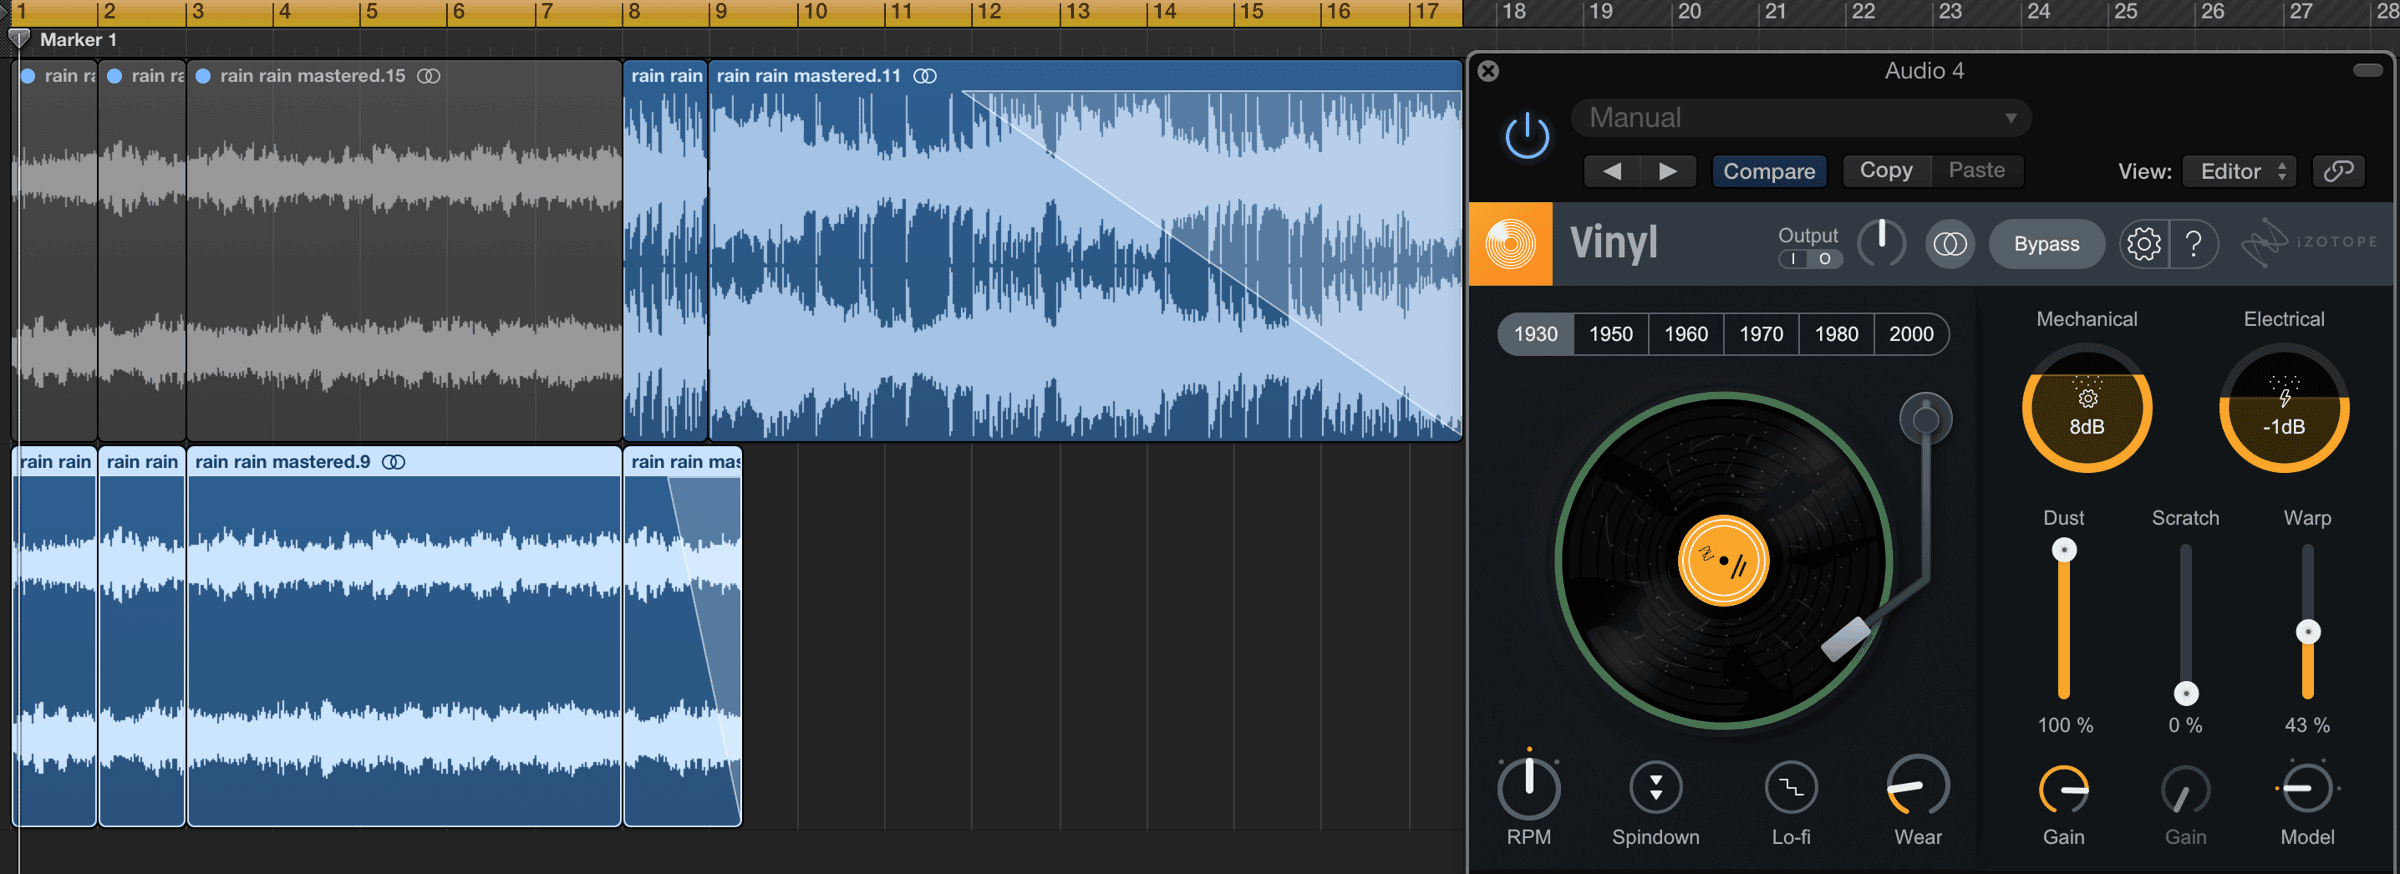The height and width of the screenshot is (874, 2400).
Task: Click the Warp Model knob
Action: pyautogui.click(x=2308, y=789)
